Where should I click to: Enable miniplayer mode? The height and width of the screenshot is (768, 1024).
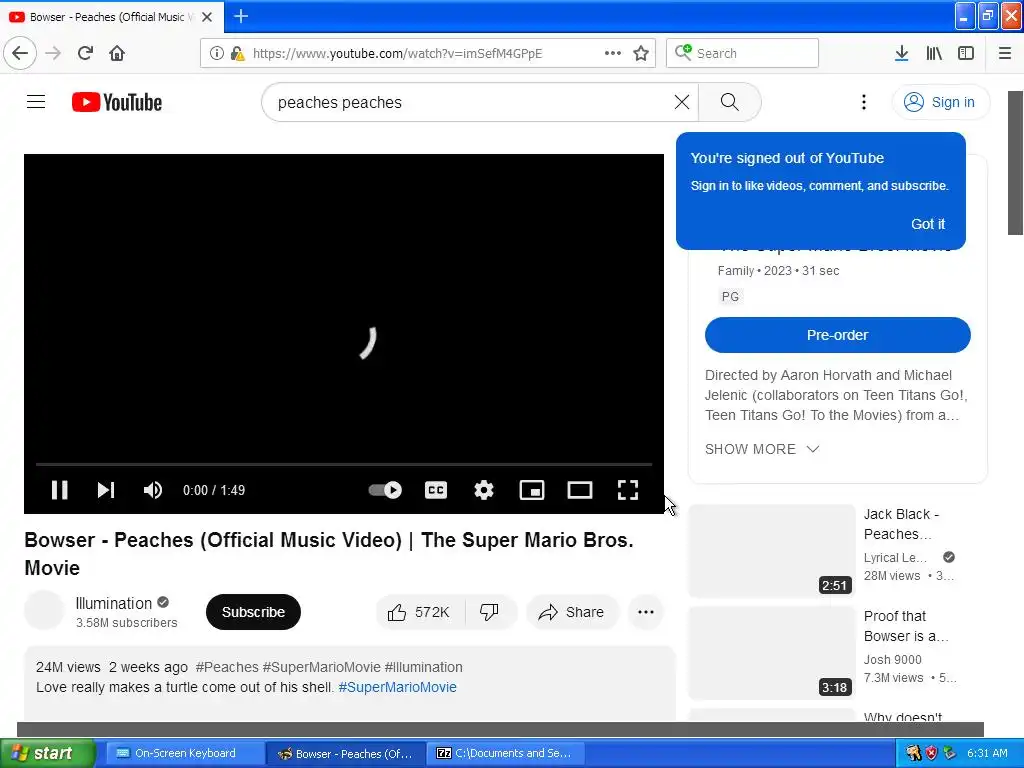click(x=532, y=490)
